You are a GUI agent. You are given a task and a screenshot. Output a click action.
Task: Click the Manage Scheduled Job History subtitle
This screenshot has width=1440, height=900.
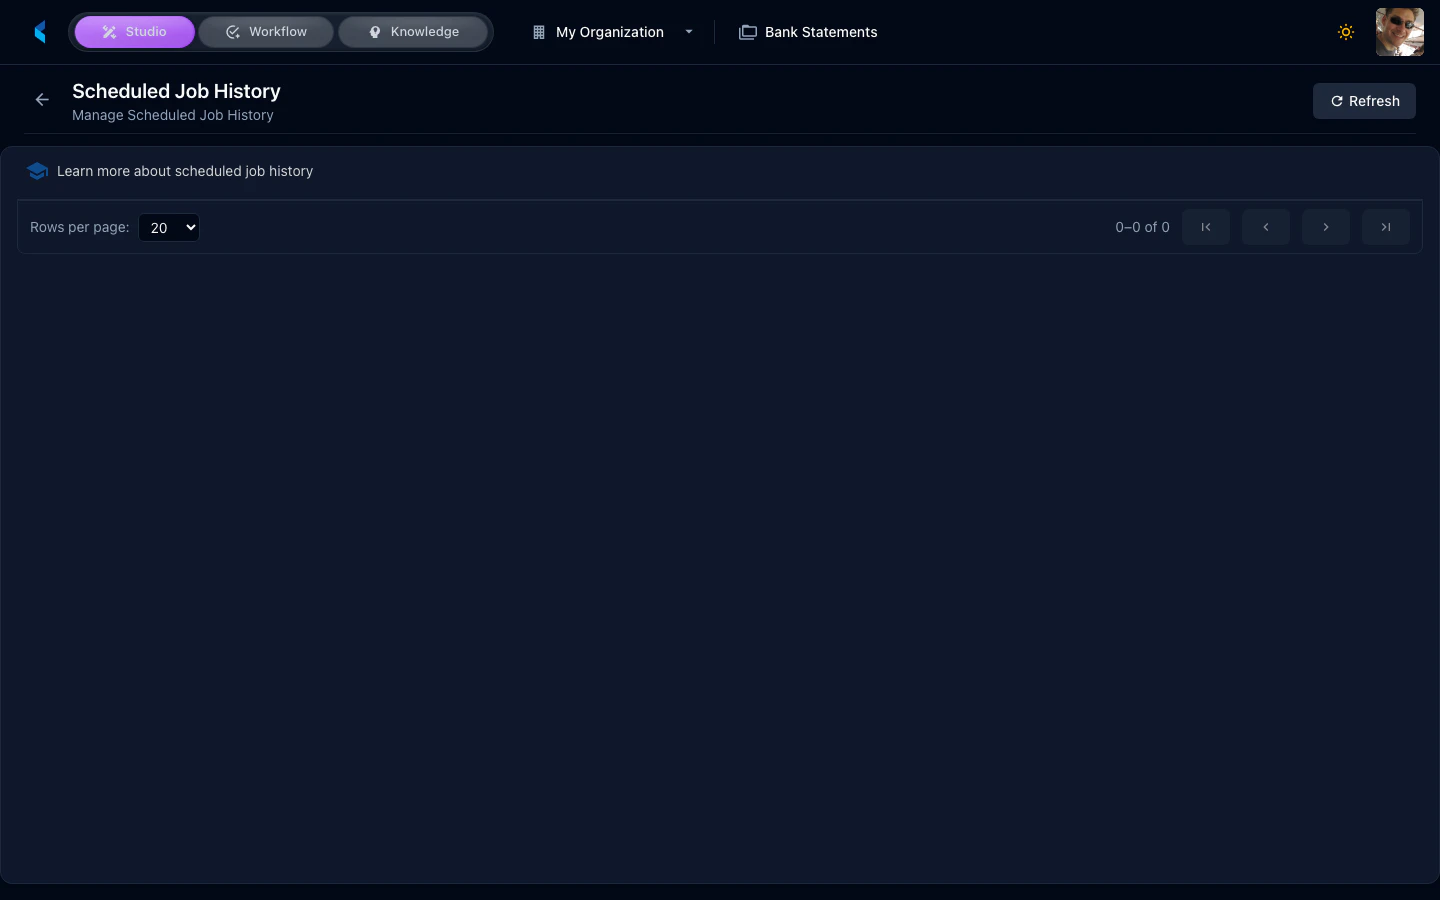[x=173, y=115]
